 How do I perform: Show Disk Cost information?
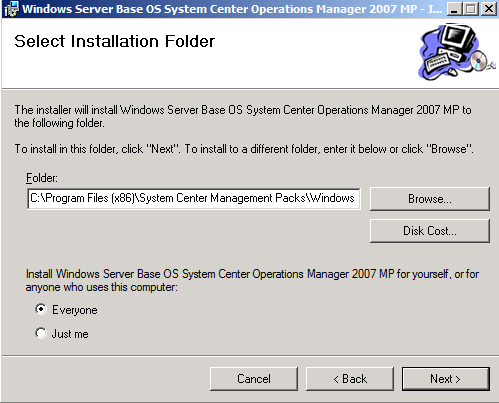click(x=430, y=231)
